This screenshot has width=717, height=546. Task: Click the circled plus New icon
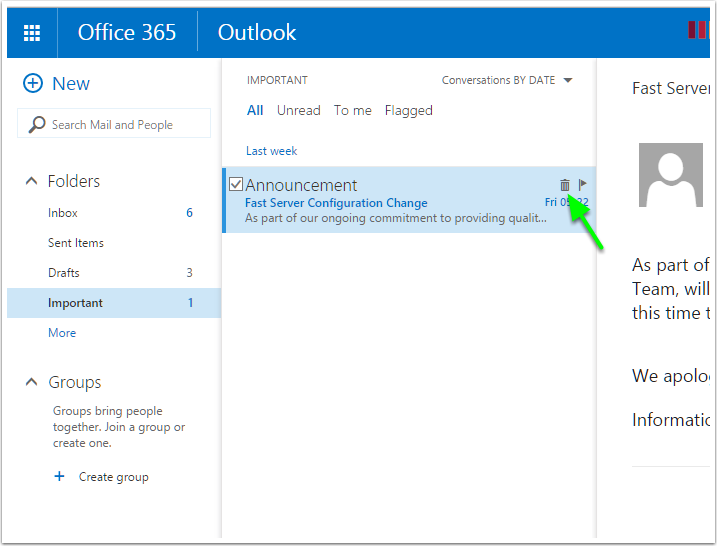32,84
